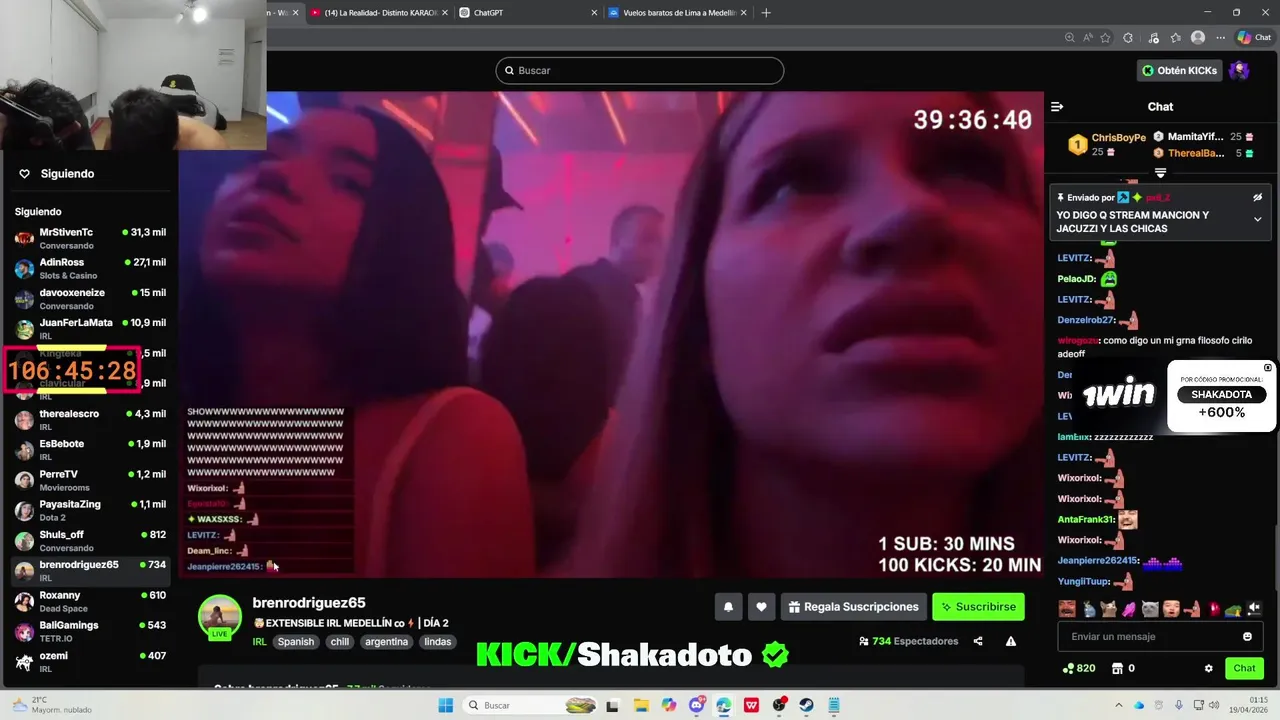Image resolution: width=1280 pixels, height=720 pixels.
Task: Open the argentina tag
Action: [386, 642]
